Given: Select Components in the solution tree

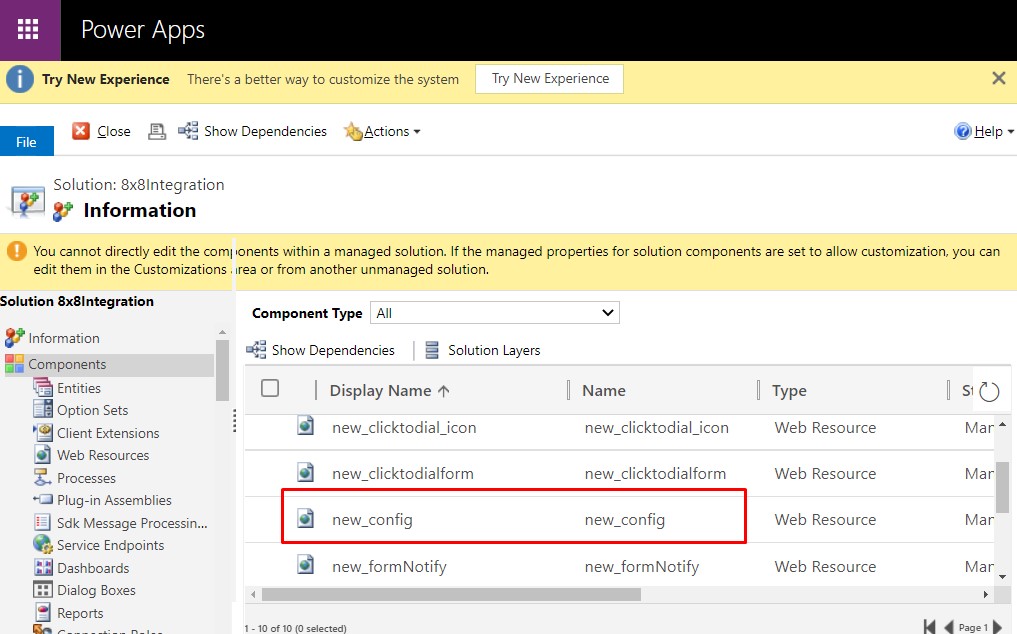Looking at the screenshot, I should (x=67, y=364).
